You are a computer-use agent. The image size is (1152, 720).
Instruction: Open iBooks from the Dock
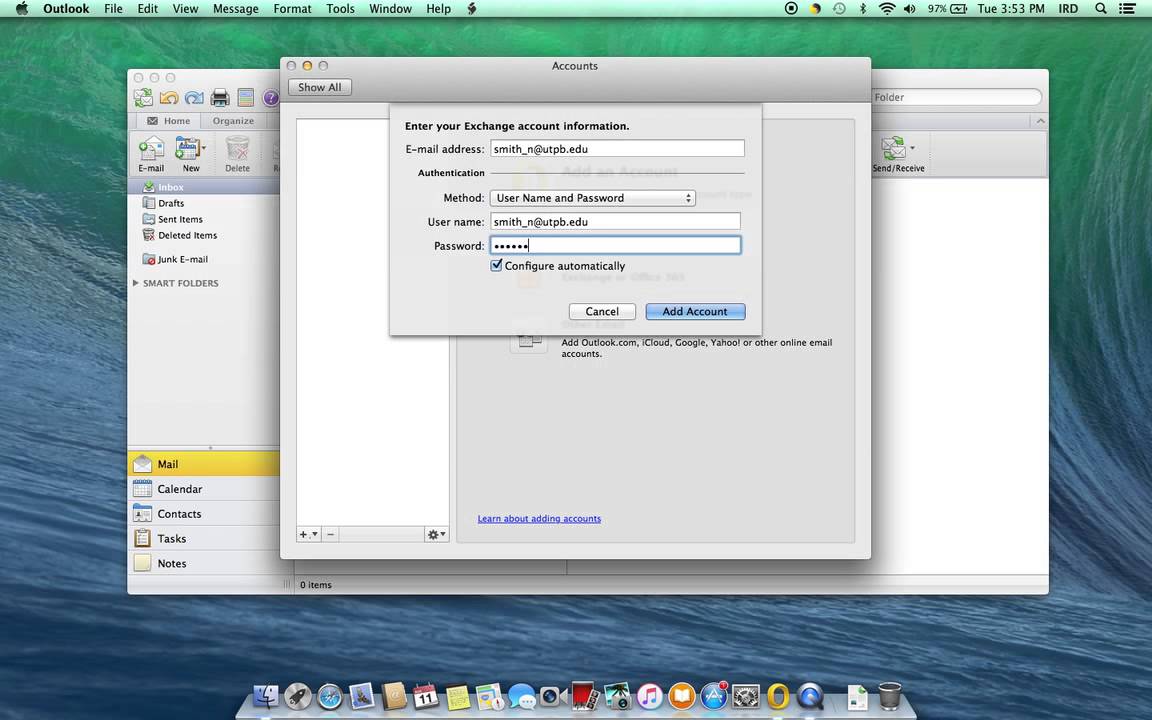(x=682, y=696)
